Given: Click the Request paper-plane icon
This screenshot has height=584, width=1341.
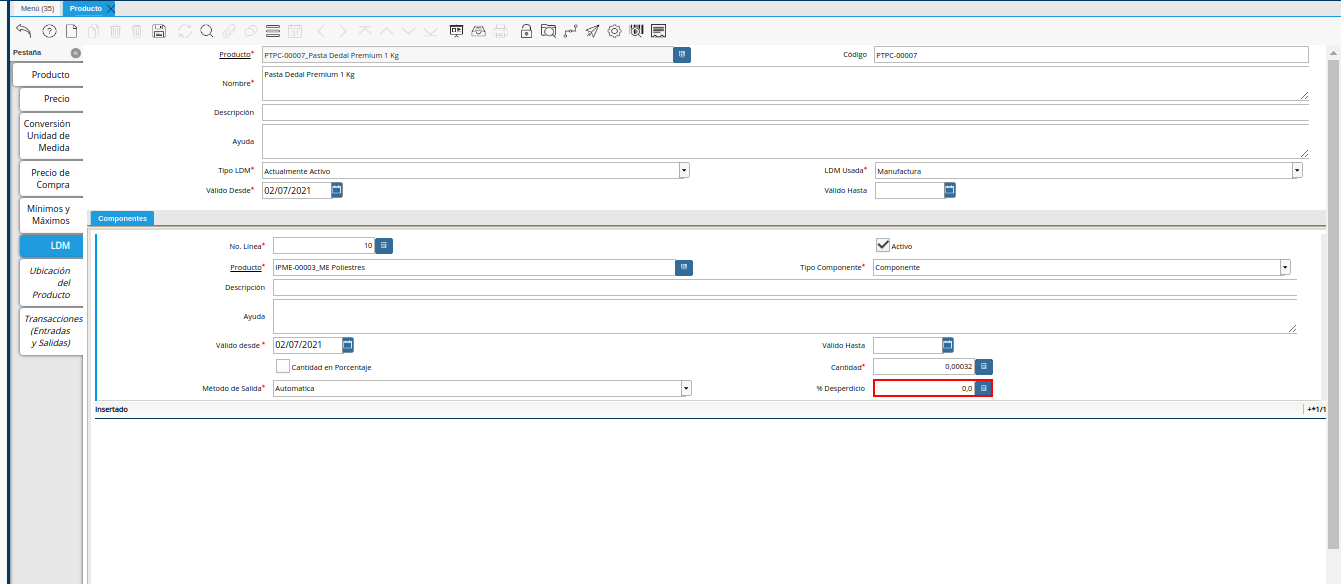Looking at the screenshot, I should pyautogui.click(x=593, y=31).
